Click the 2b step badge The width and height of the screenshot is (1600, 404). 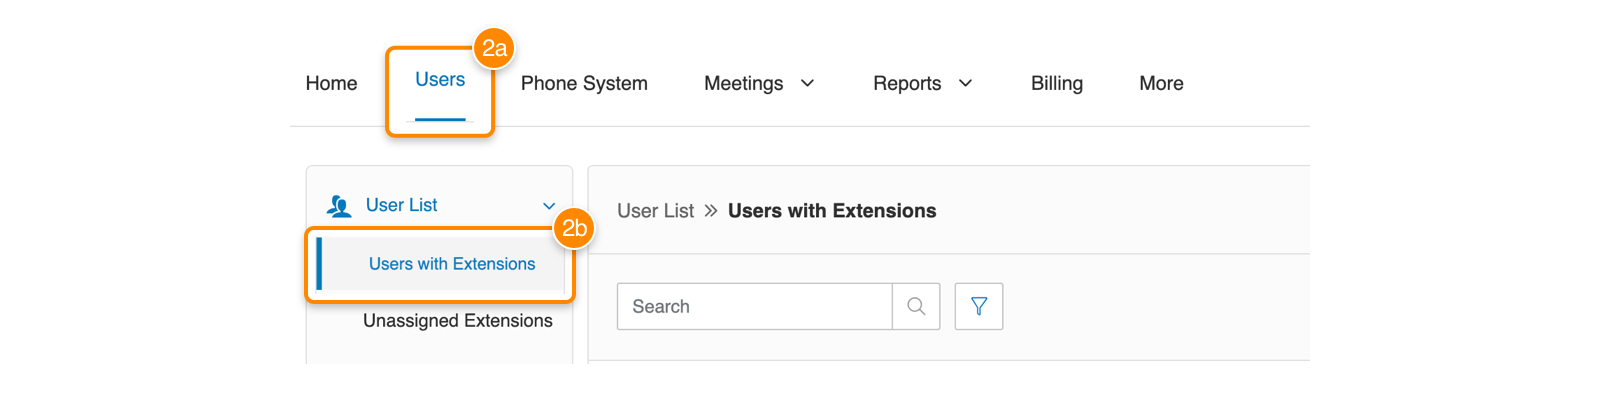[574, 228]
